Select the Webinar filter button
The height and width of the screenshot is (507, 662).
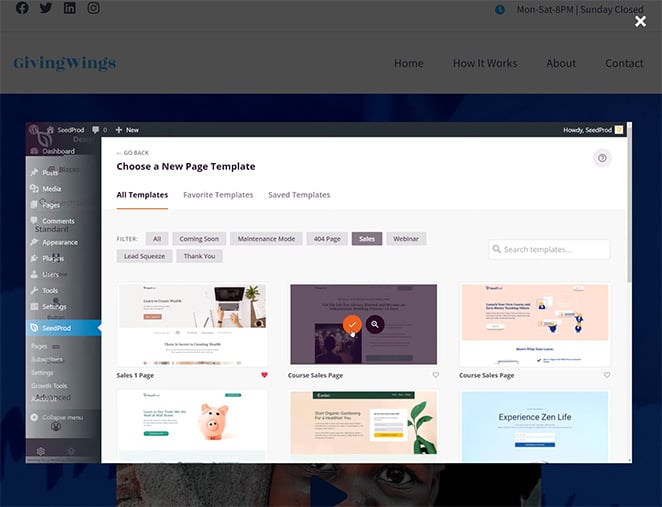(x=406, y=239)
